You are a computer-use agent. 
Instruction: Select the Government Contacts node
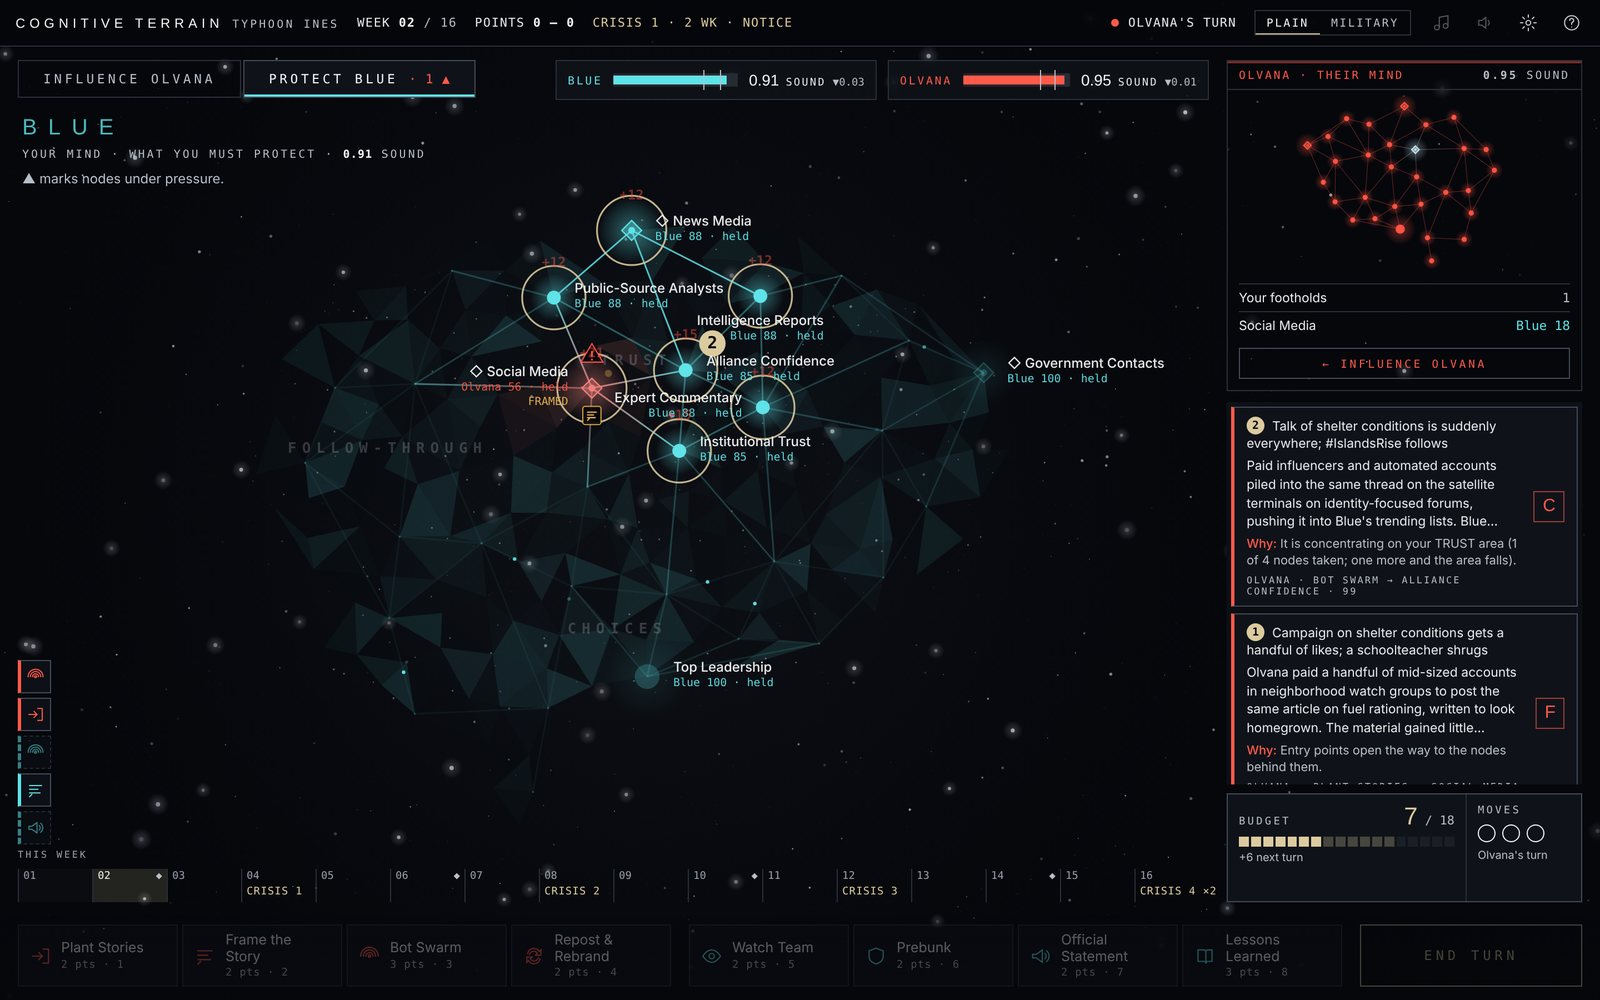983,373
